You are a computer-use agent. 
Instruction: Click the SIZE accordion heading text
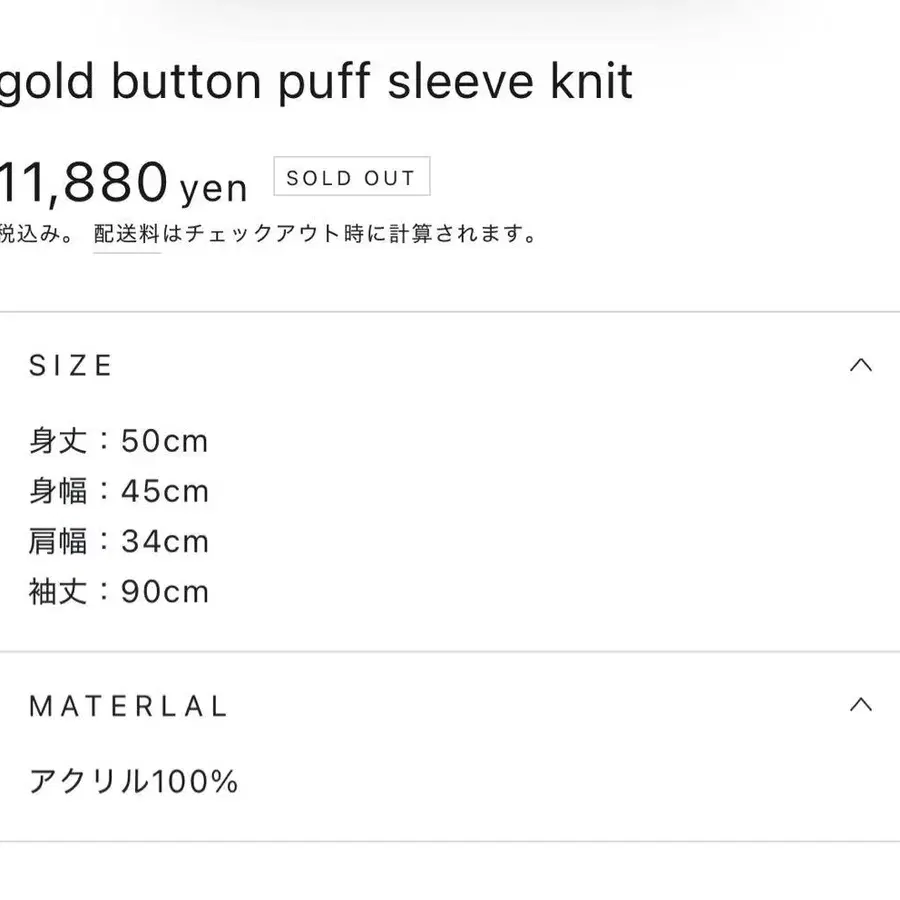(71, 366)
